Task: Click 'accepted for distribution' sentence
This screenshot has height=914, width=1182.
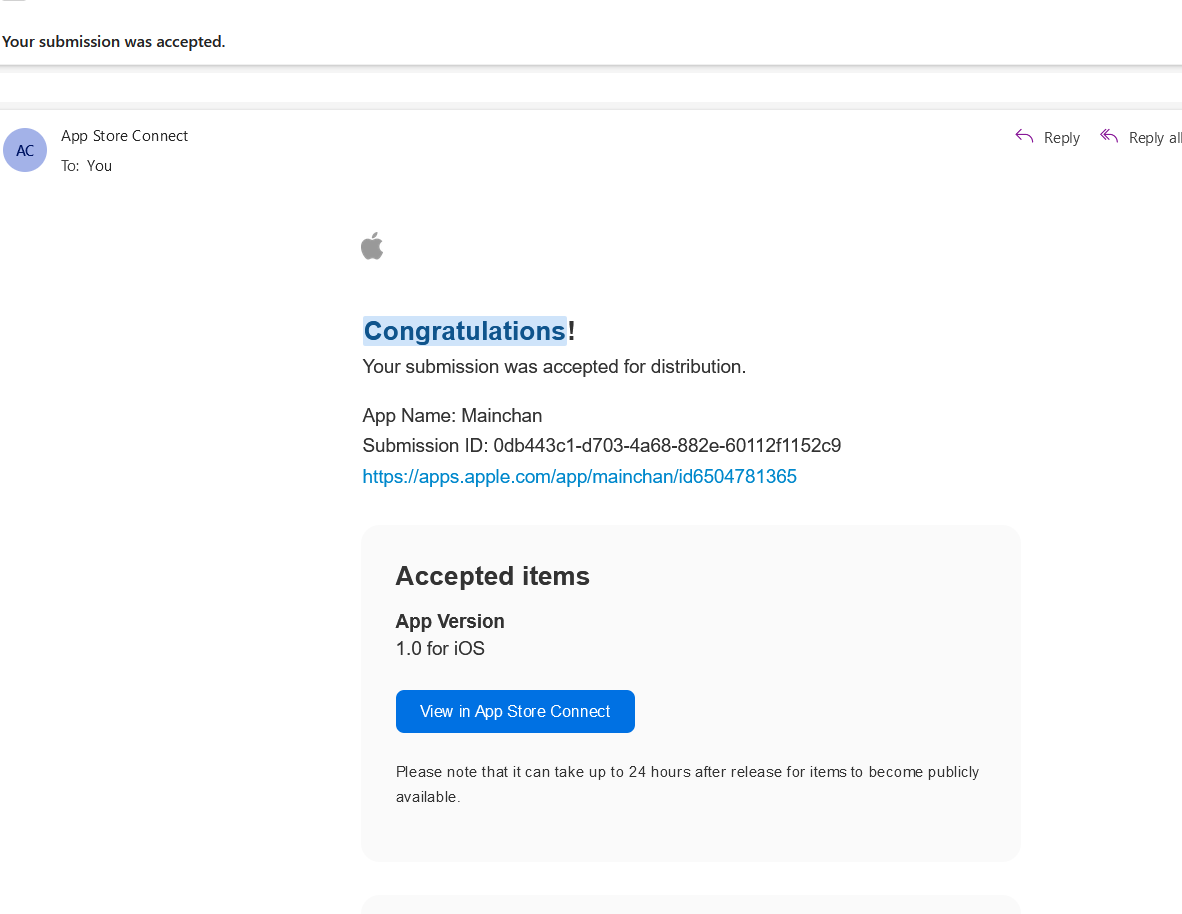Action: click(554, 367)
